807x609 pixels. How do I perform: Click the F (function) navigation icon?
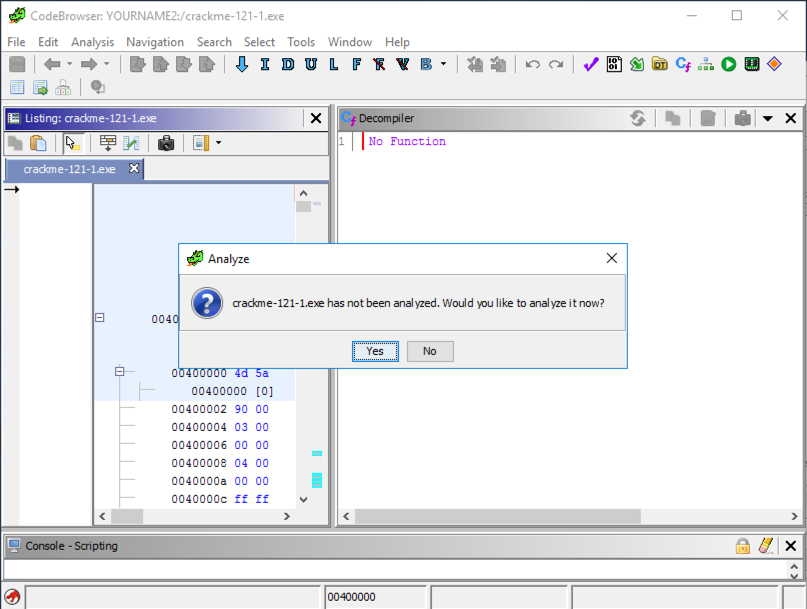pos(356,64)
